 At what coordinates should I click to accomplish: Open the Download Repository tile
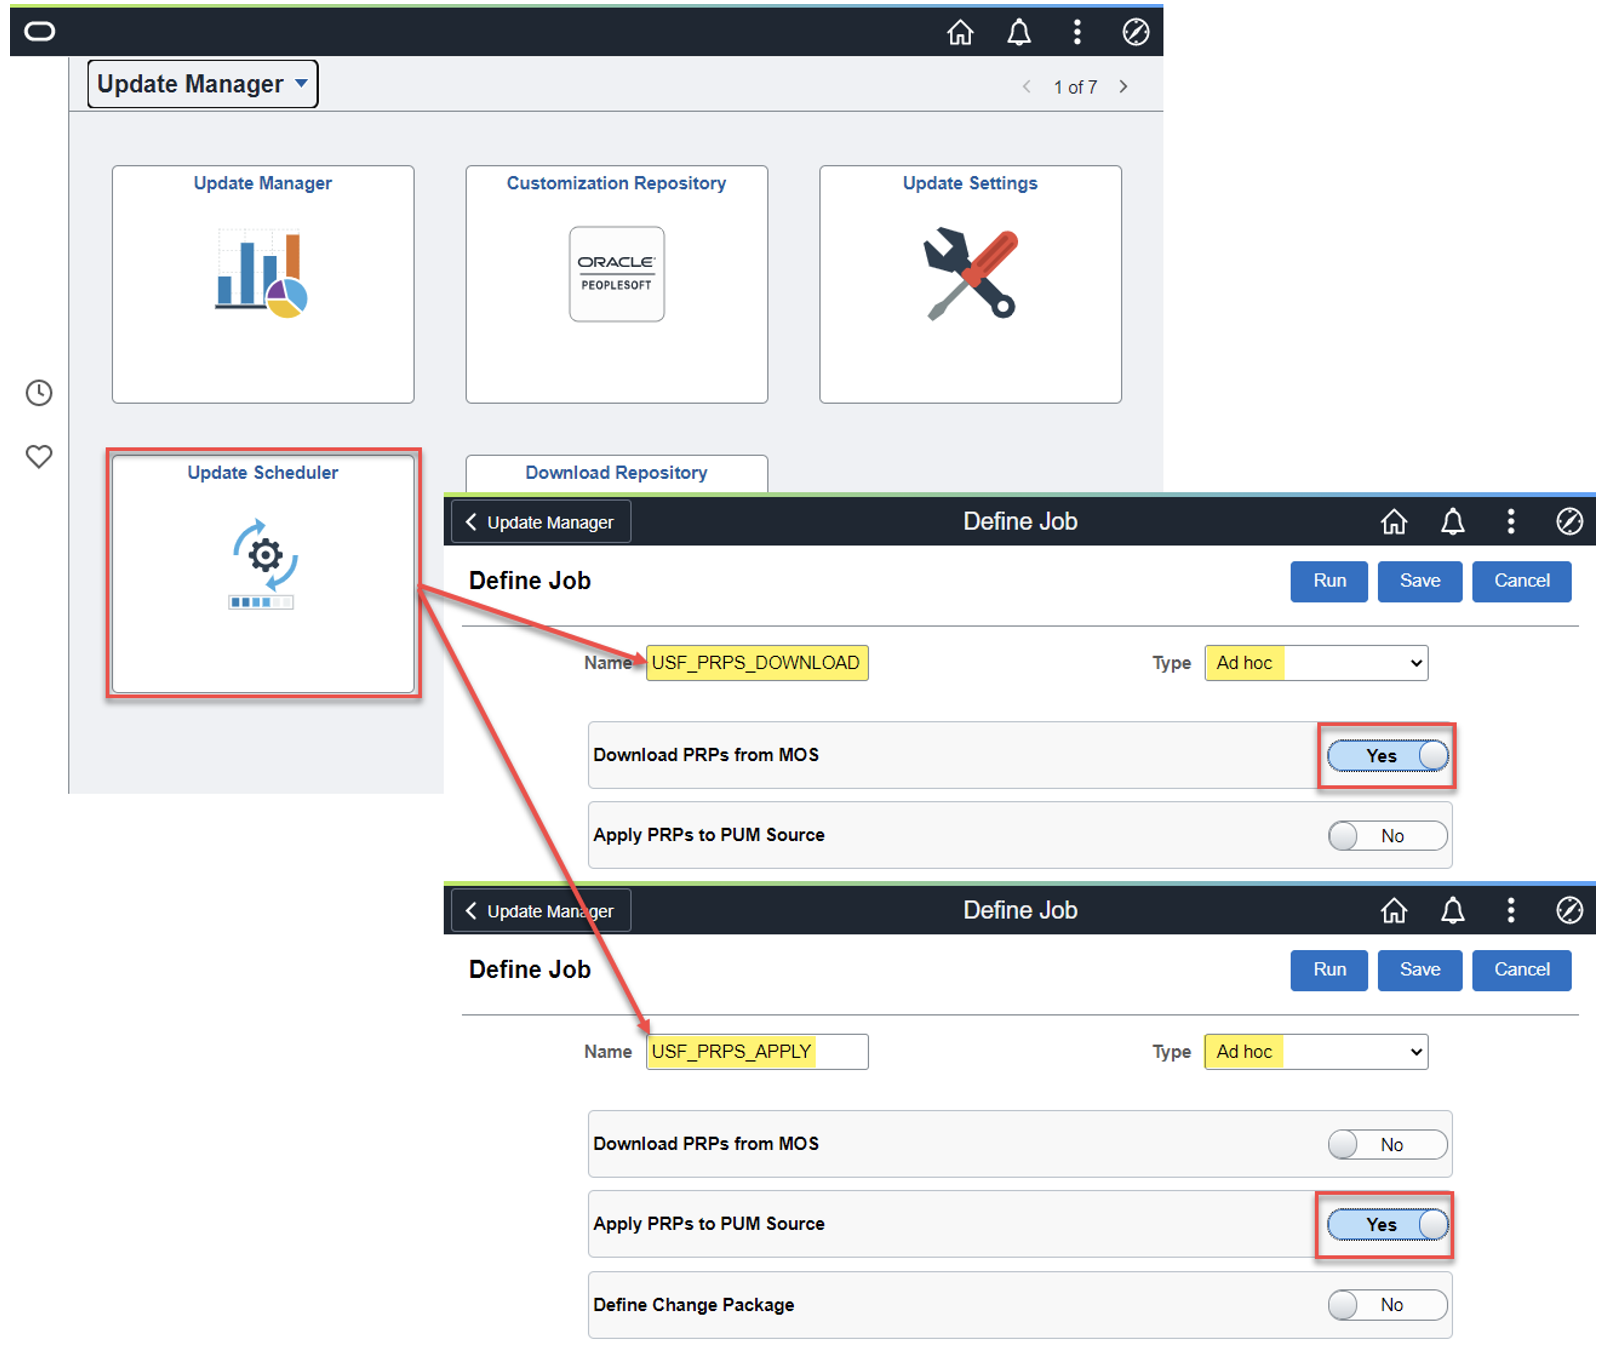pos(617,473)
